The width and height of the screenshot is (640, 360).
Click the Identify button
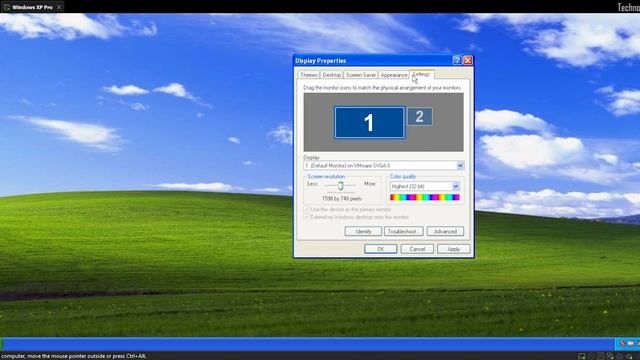(363, 231)
